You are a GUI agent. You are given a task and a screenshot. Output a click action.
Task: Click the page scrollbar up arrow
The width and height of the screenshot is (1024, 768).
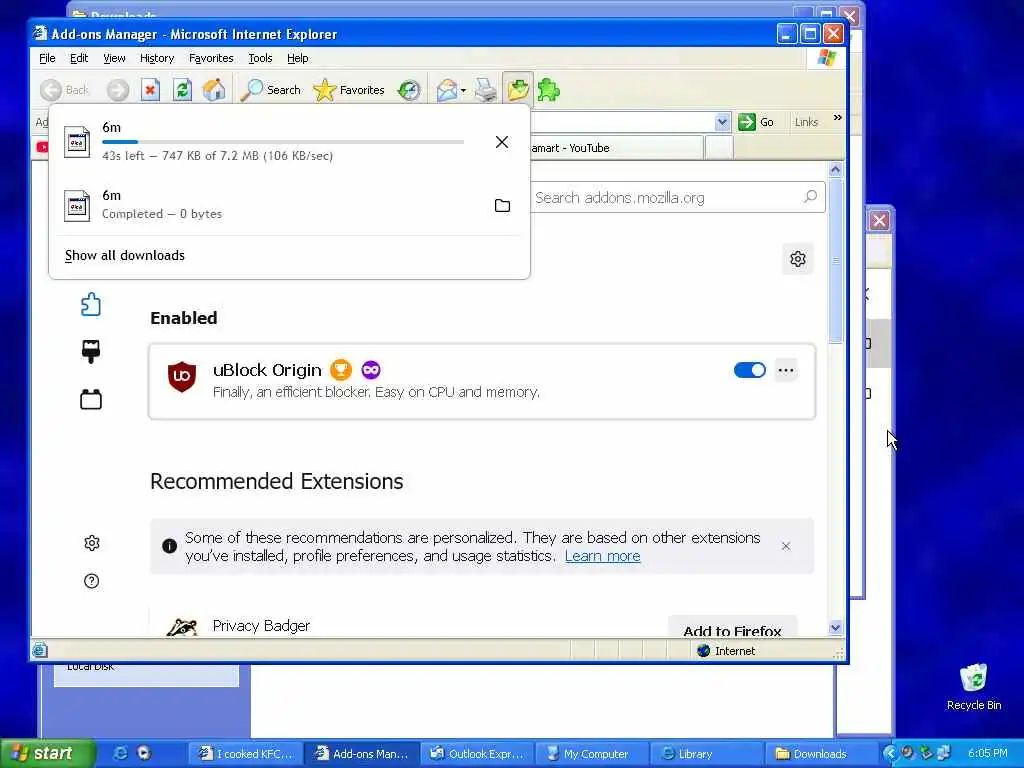pos(835,170)
